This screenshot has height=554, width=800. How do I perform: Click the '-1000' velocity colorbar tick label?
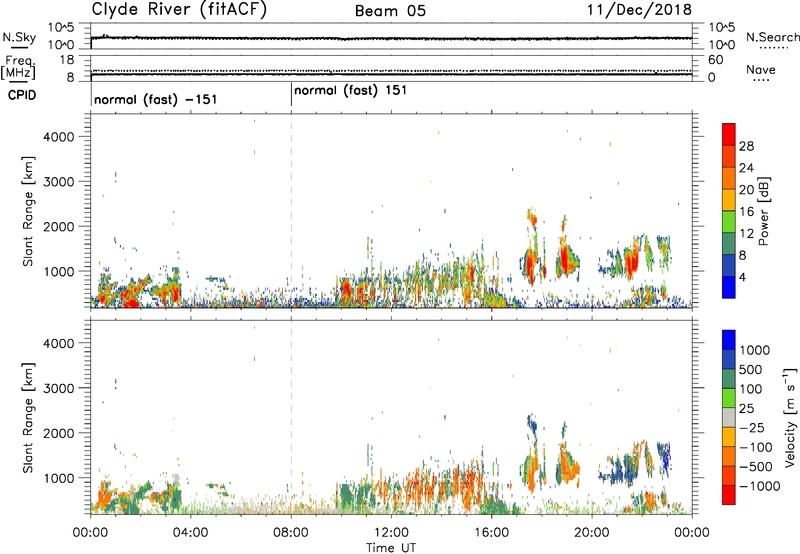(760, 486)
